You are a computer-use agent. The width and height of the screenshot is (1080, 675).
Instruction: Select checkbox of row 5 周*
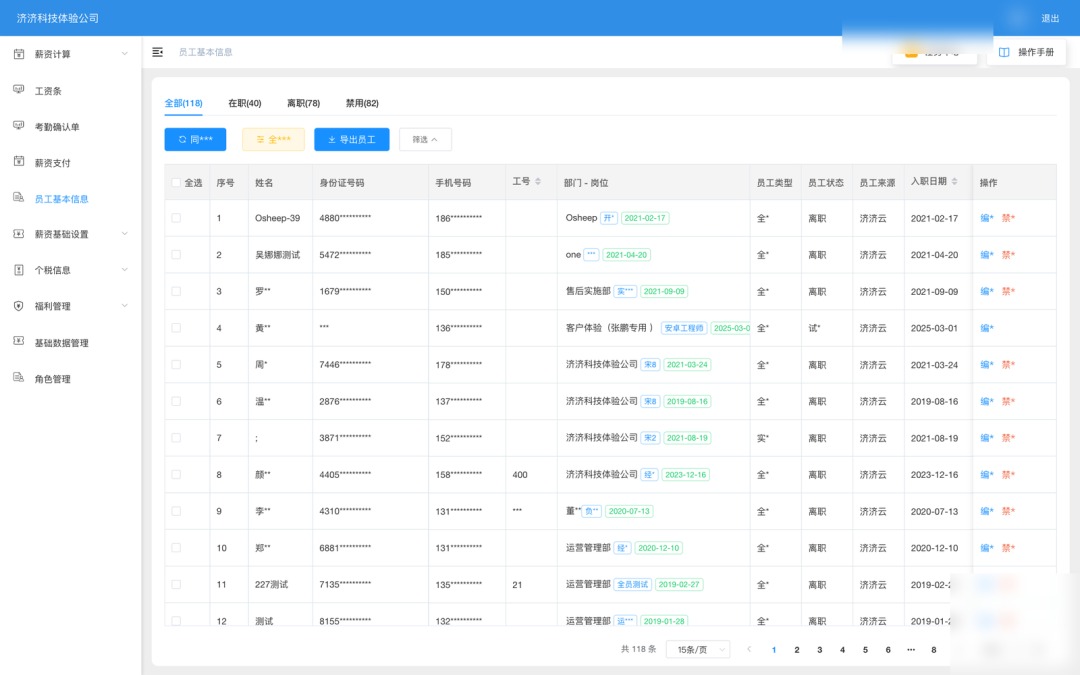tap(176, 364)
